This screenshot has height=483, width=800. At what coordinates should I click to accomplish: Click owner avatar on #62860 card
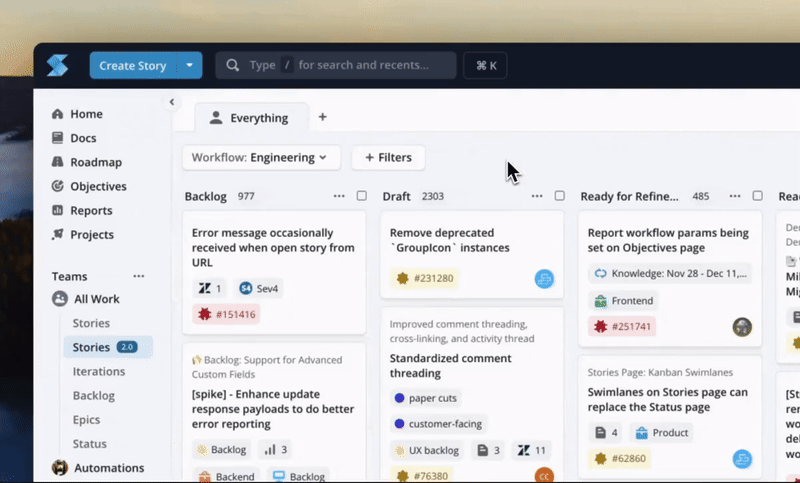(x=742, y=459)
